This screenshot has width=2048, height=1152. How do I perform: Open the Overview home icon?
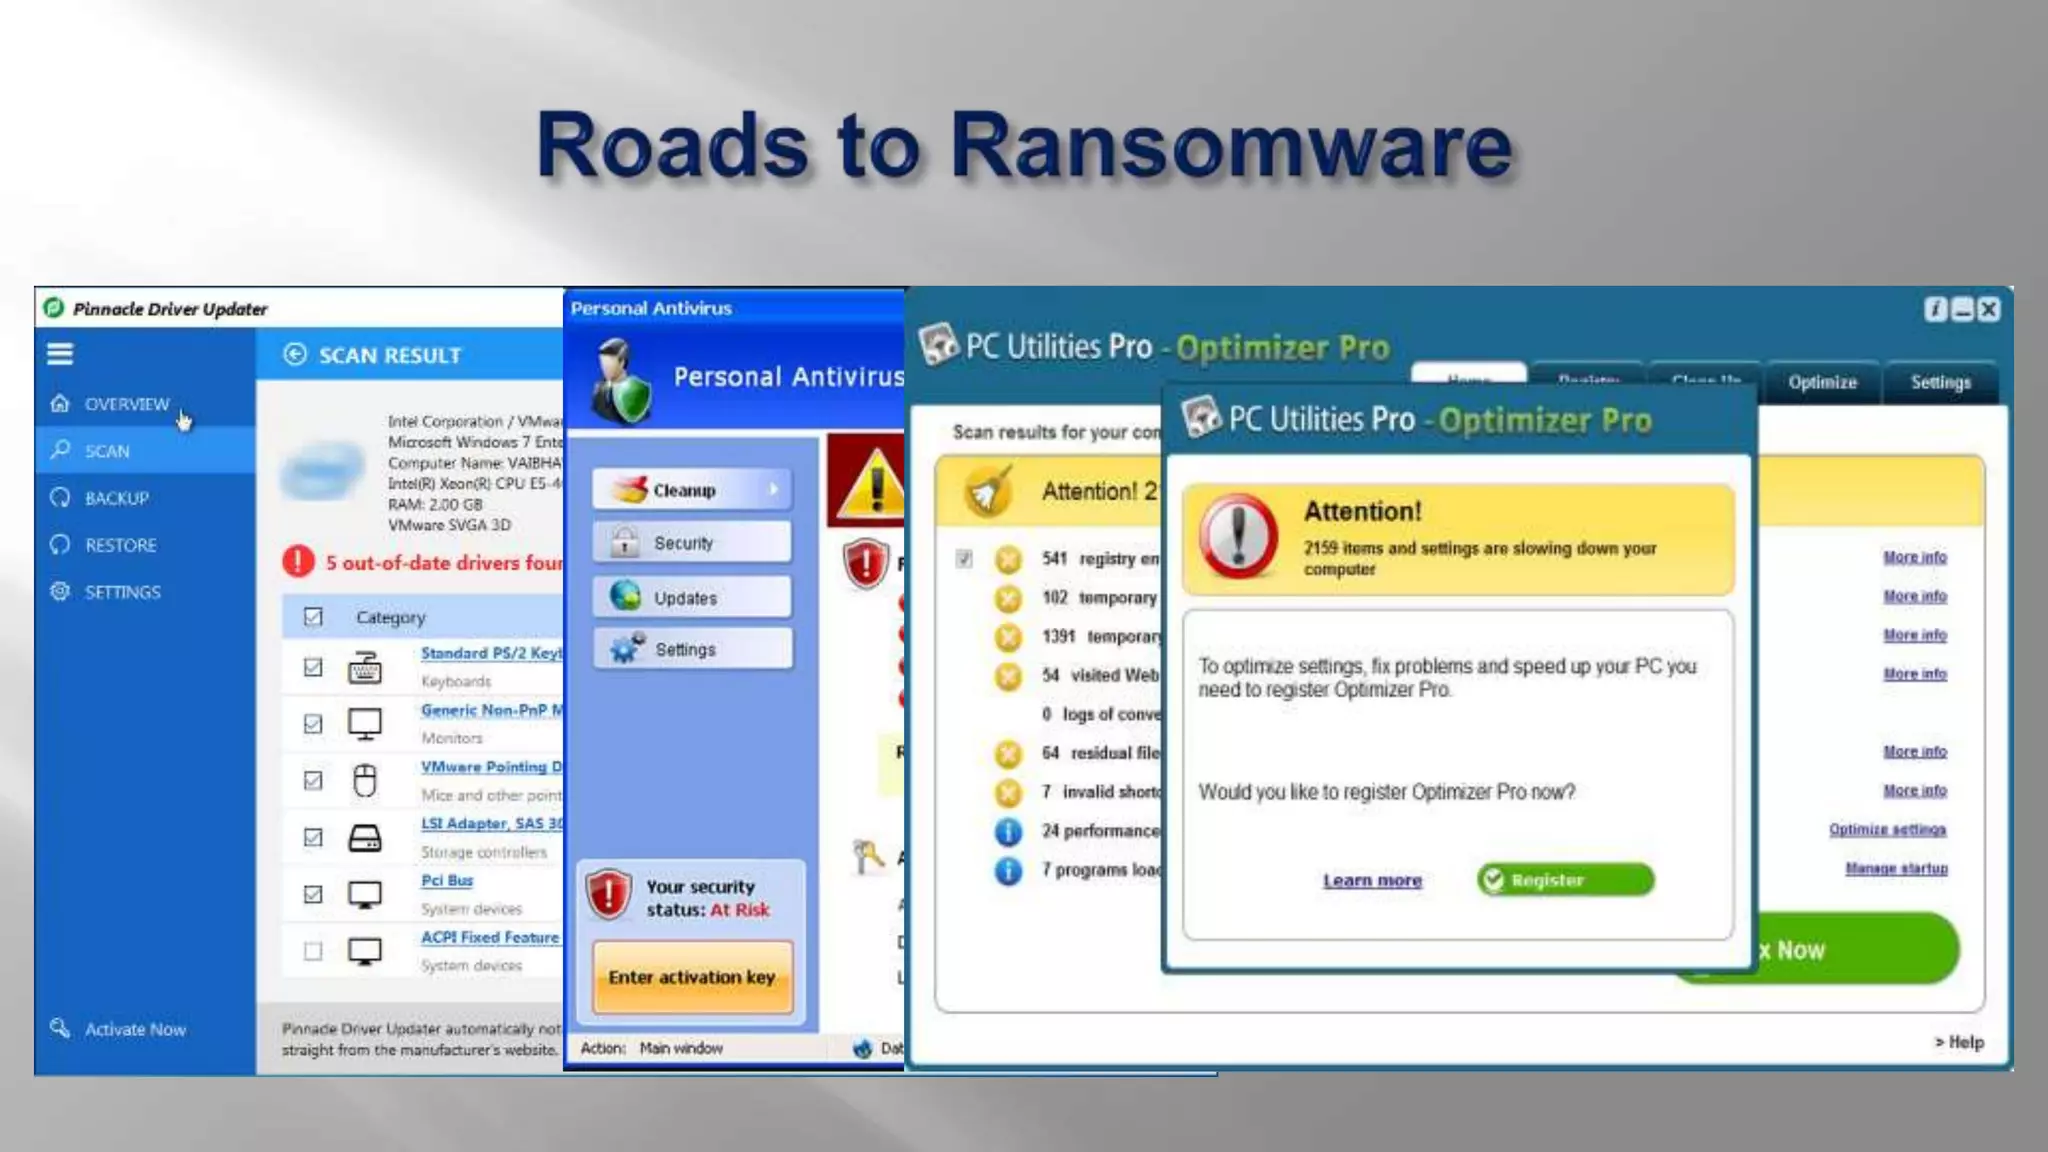[x=60, y=403]
